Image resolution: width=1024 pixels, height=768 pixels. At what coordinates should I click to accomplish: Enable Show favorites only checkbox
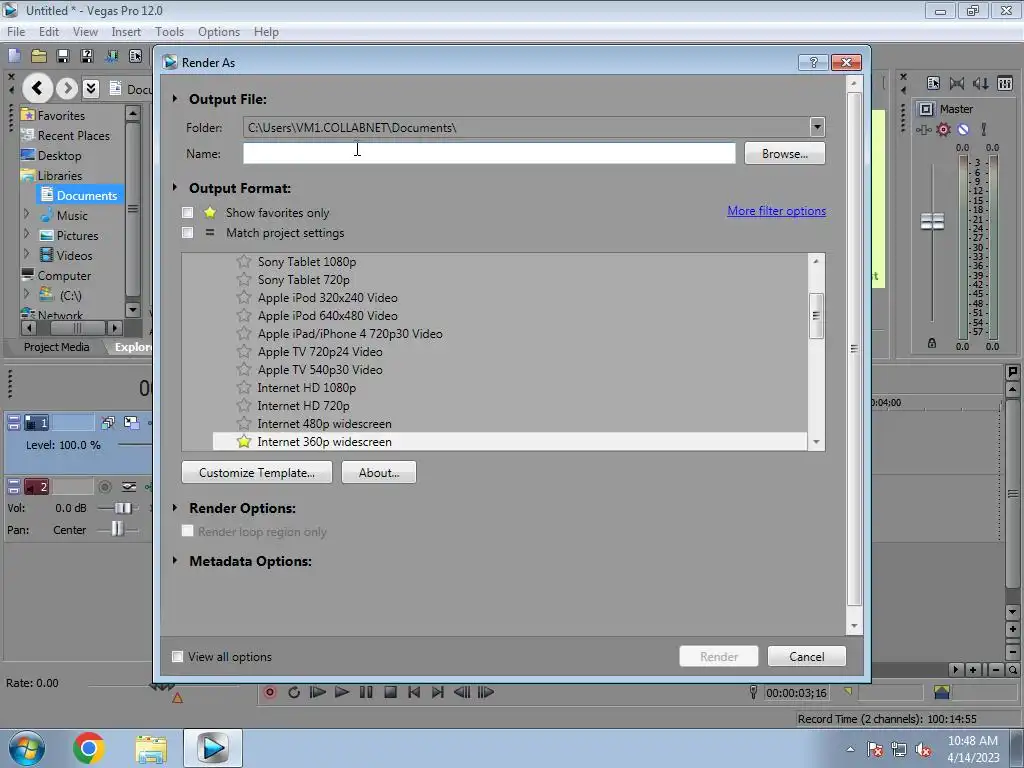(x=187, y=212)
